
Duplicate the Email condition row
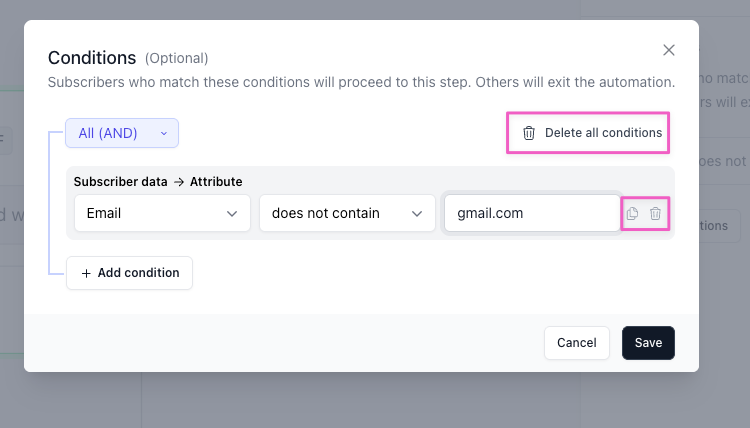(632, 213)
